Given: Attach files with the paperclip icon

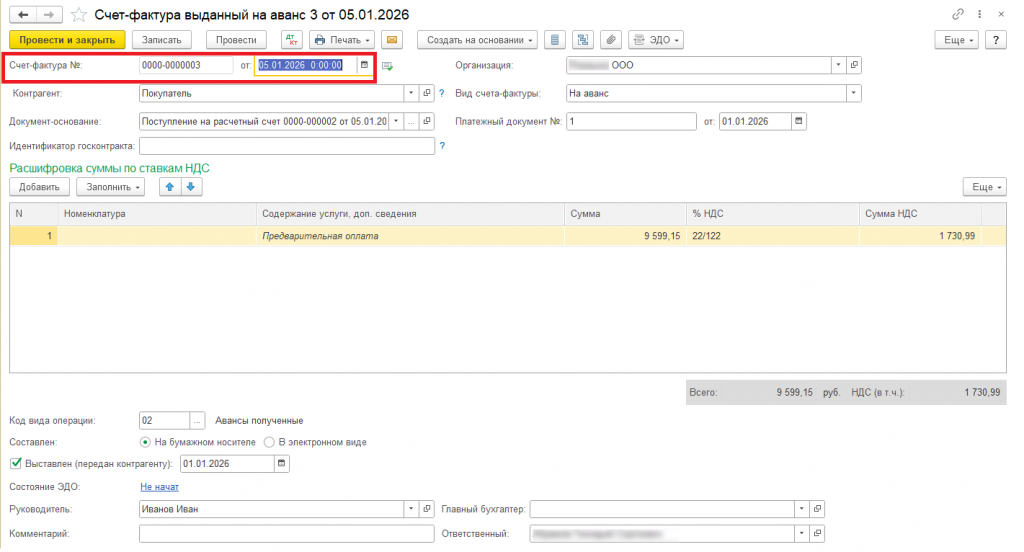Looking at the screenshot, I should click(611, 40).
